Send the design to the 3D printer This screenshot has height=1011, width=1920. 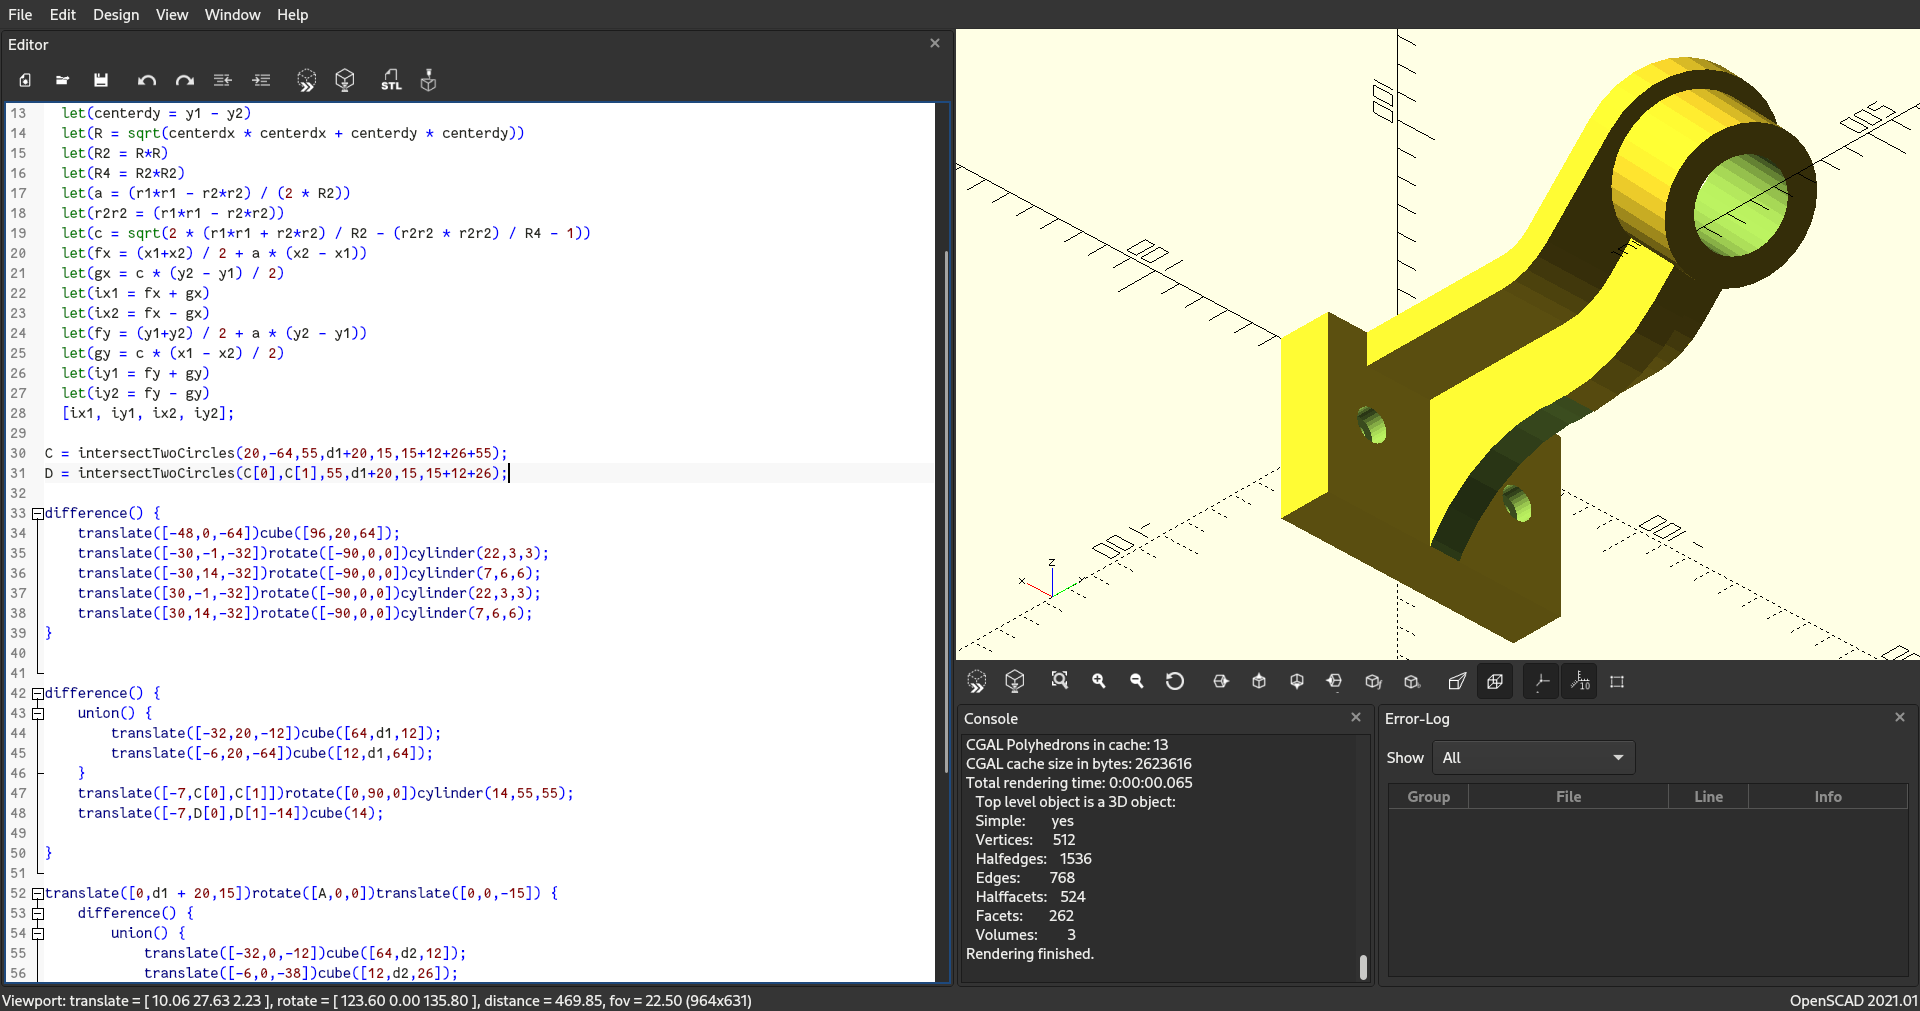(428, 80)
